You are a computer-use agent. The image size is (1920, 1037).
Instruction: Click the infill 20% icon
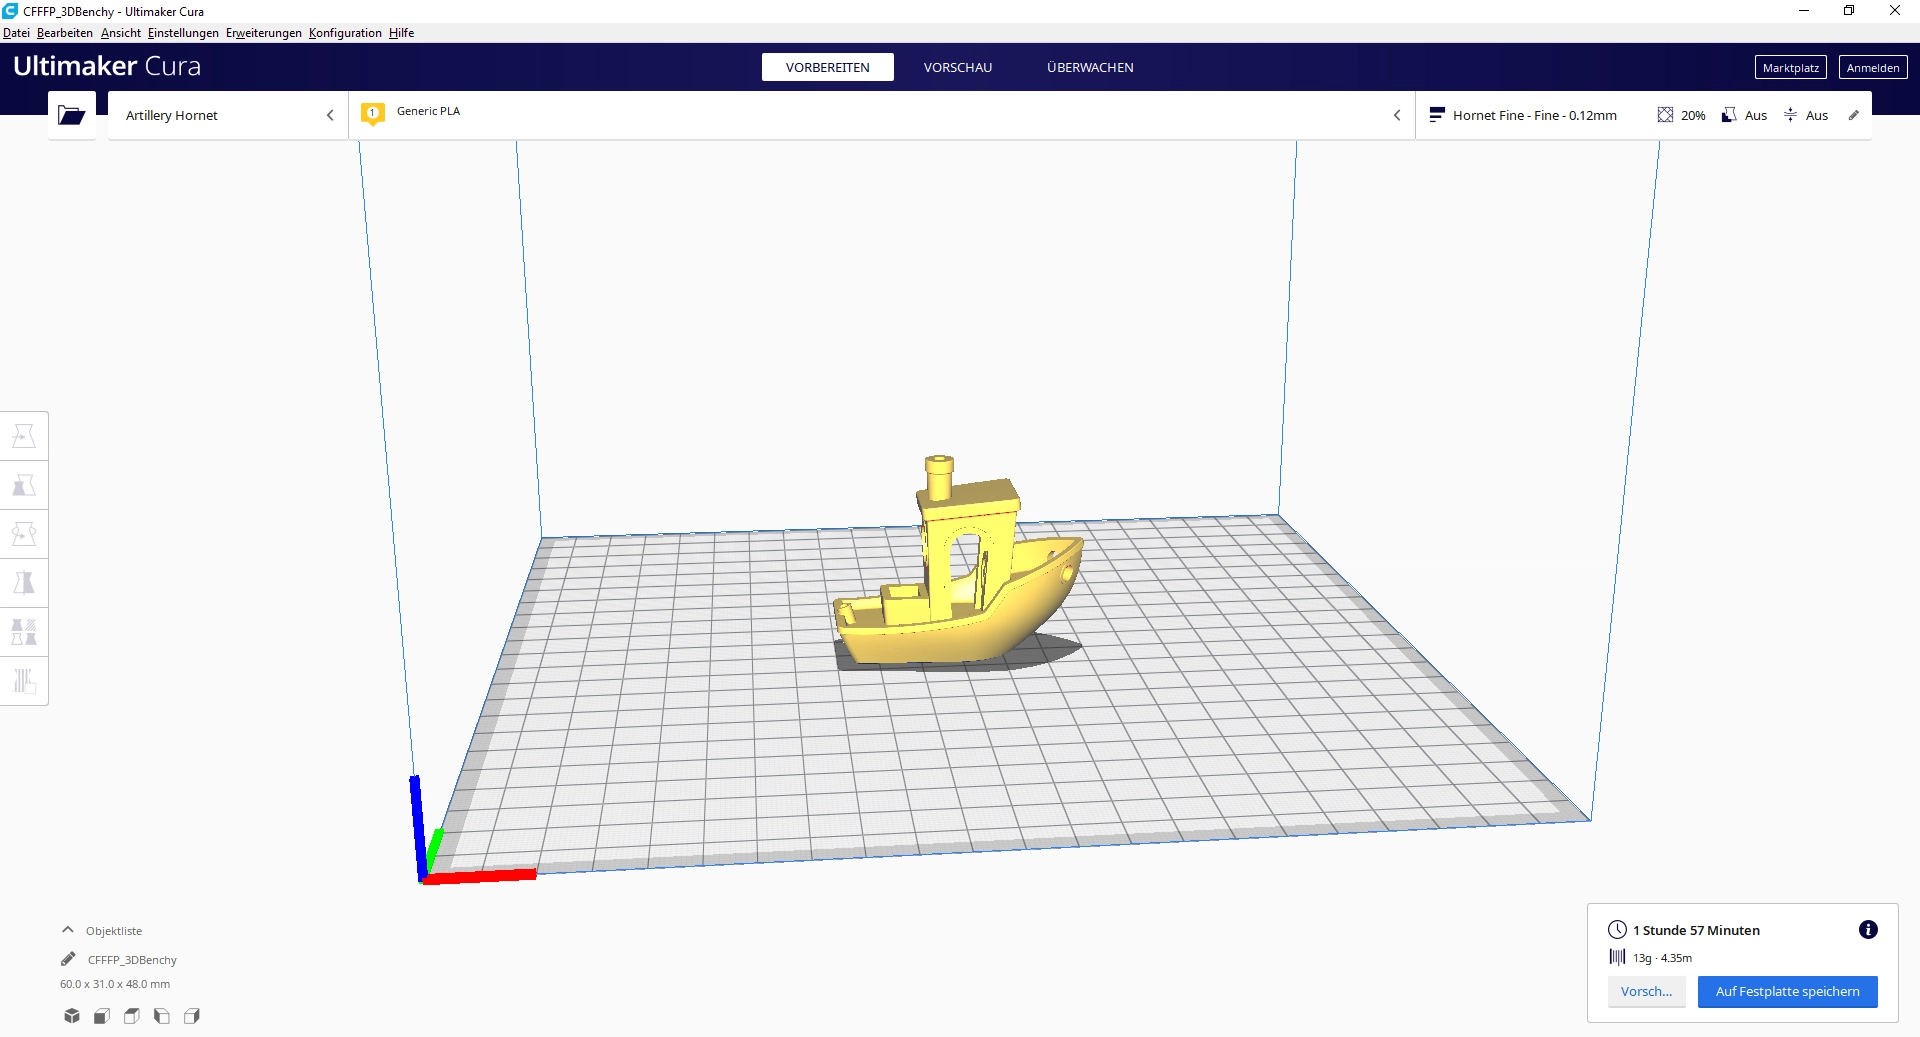point(1665,115)
